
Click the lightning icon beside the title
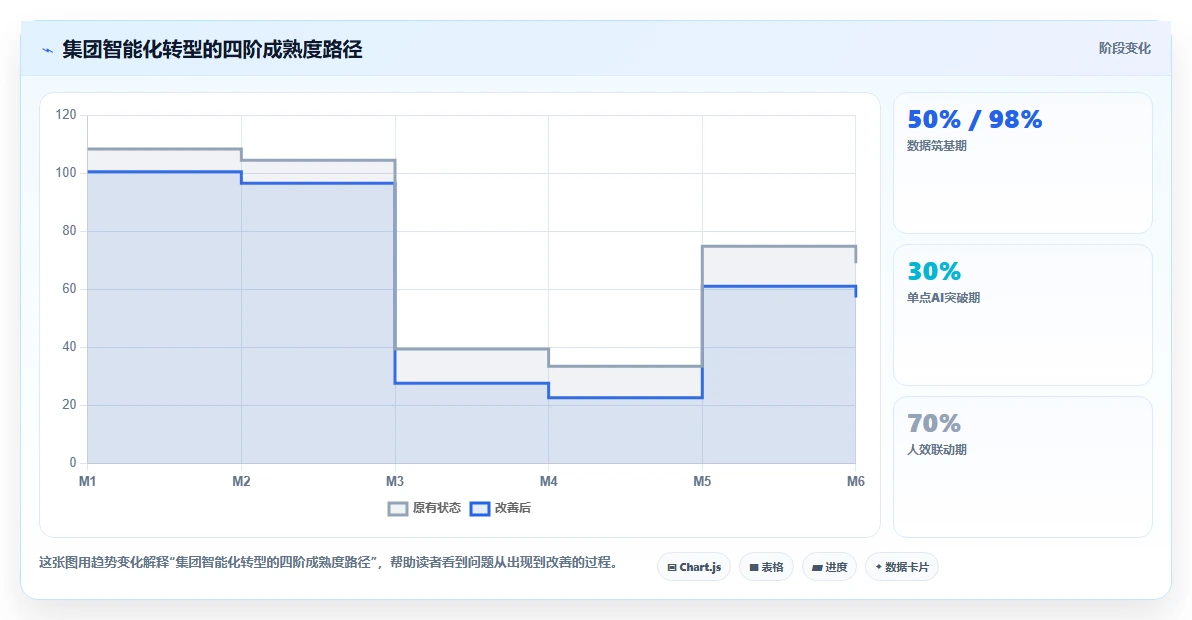point(48,51)
